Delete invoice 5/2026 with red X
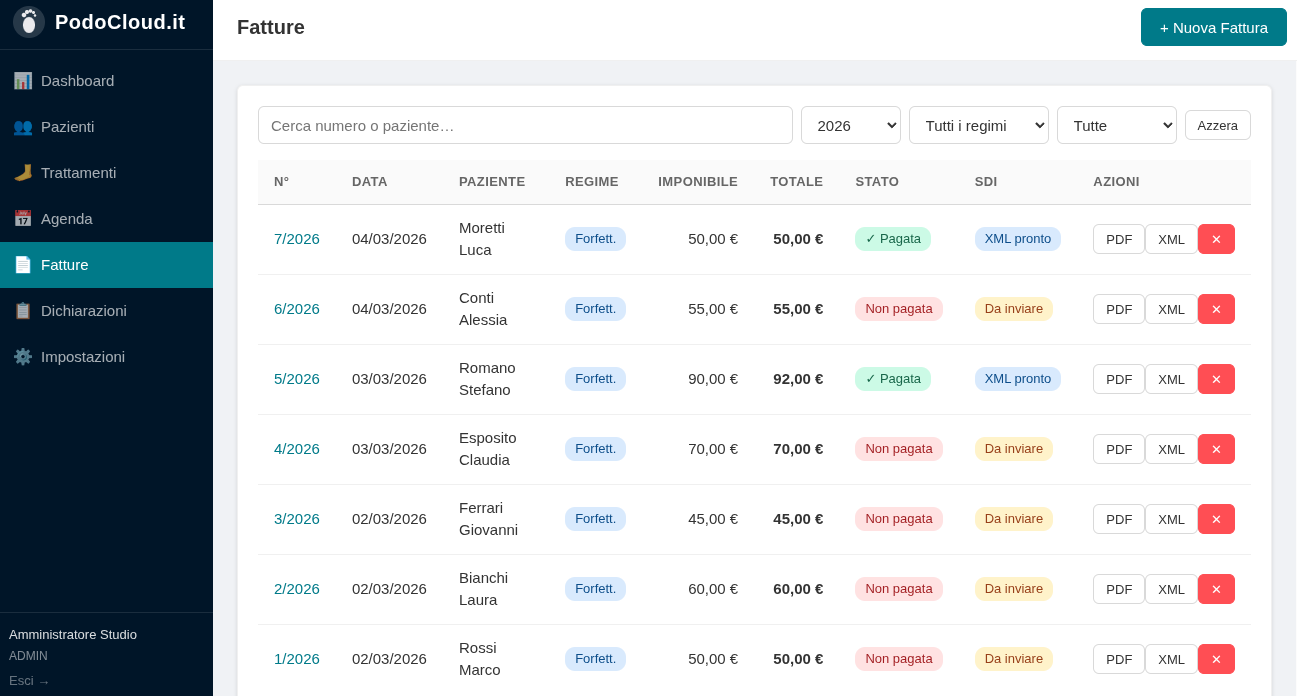 coord(1216,379)
